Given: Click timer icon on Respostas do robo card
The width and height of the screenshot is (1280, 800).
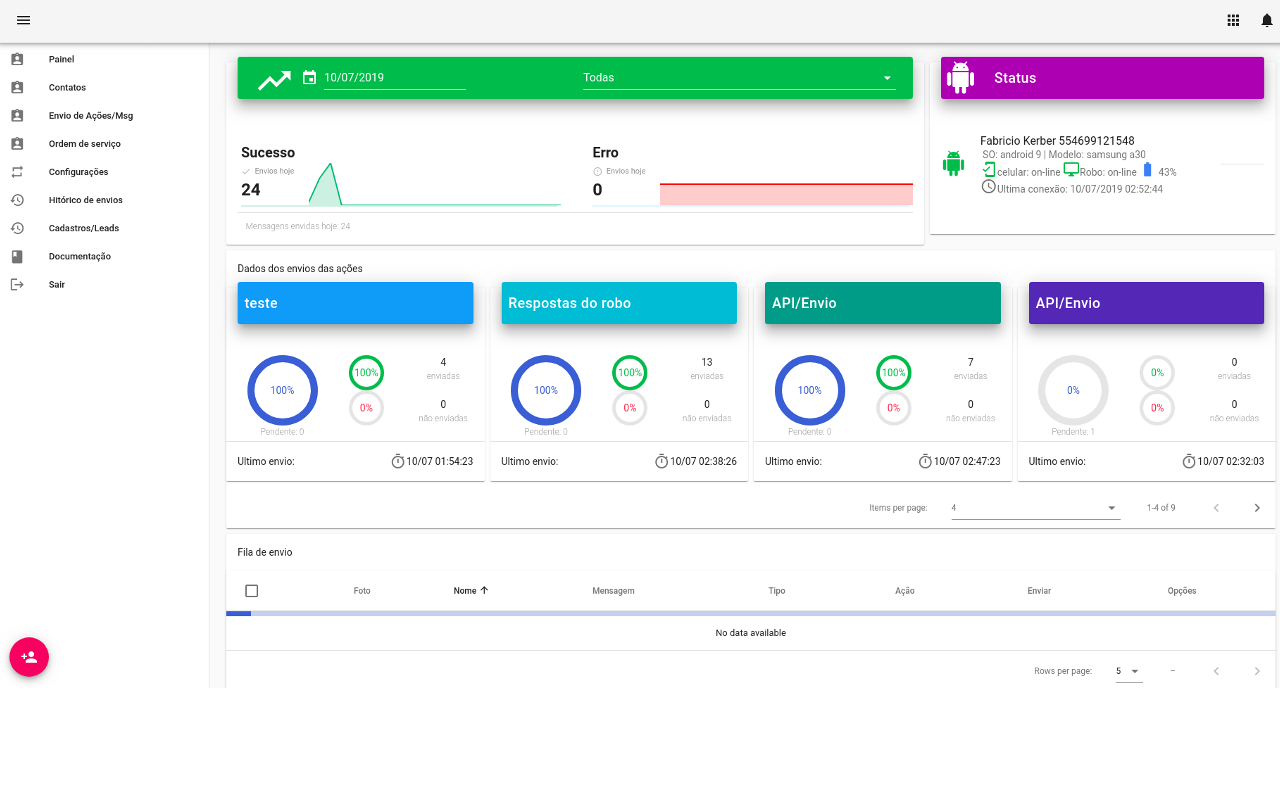Looking at the screenshot, I should point(662,461).
